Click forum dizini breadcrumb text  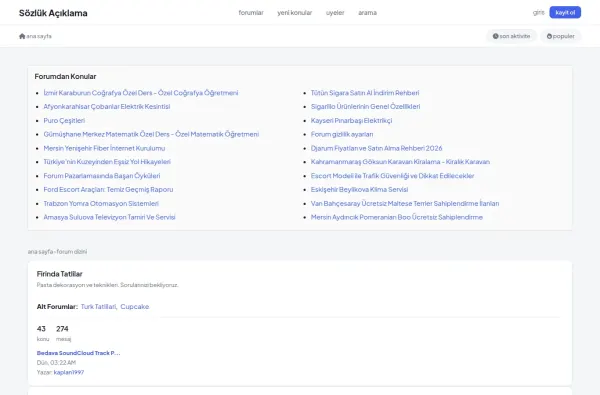point(72,251)
